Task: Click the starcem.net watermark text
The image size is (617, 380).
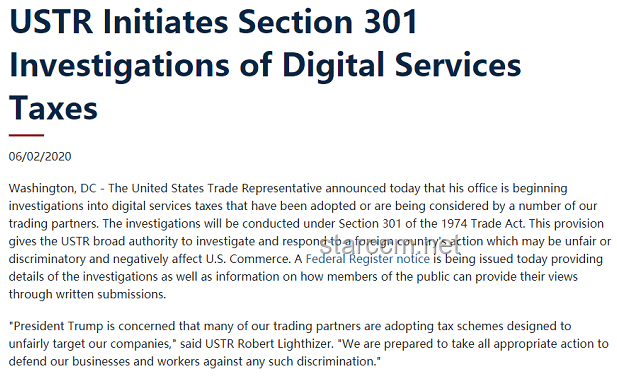Action: tap(390, 247)
